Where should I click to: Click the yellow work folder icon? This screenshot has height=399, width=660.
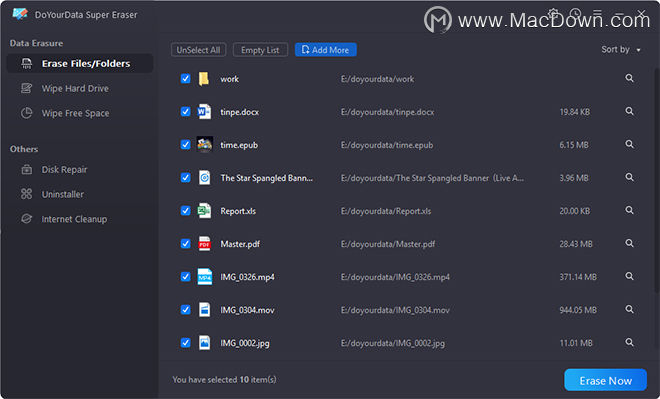(x=204, y=79)
